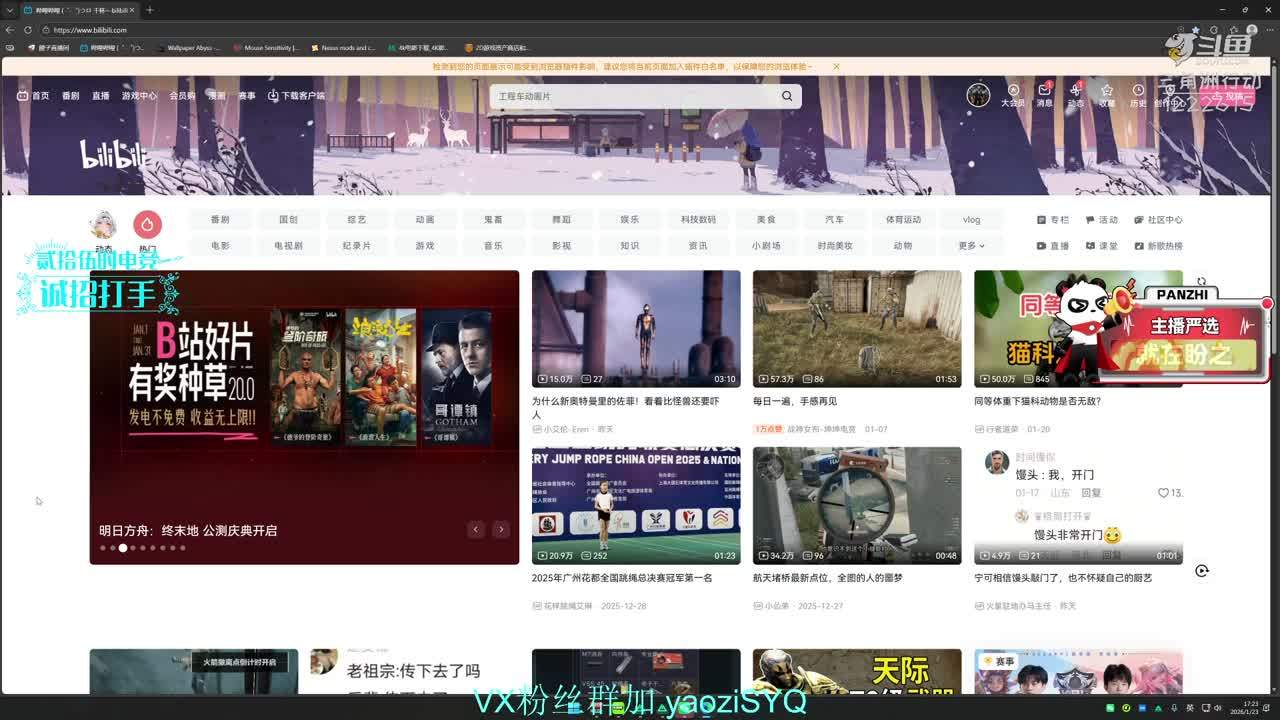Click the red 热门 flame icon
This screenshot has height=720, width=1280.
click(x=147, y=224)
